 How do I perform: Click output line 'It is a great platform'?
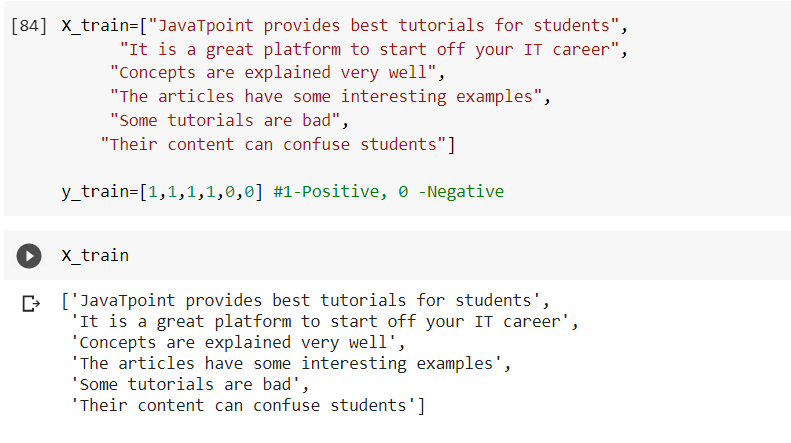pyautogui.click(x=324, y=322)
